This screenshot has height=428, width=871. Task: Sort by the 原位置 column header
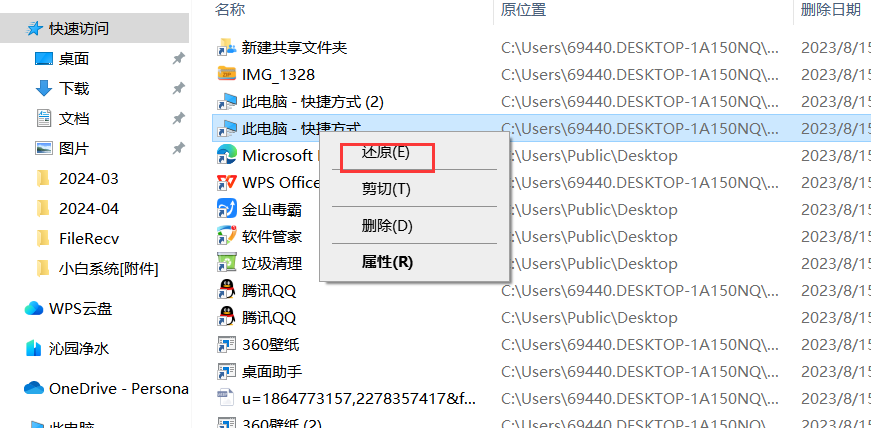pyautogui.click(x=523, y=9)
